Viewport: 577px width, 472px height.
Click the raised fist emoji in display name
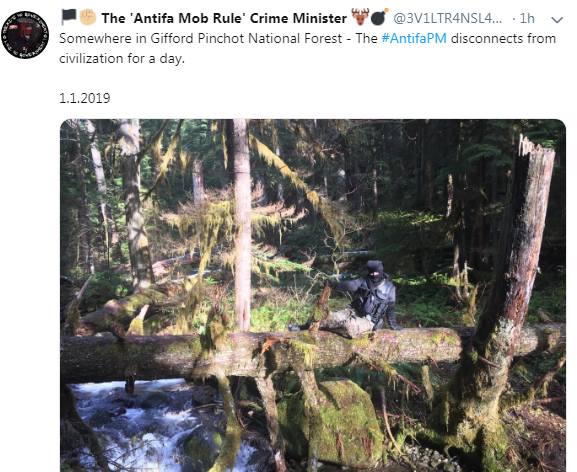(88, 17)
